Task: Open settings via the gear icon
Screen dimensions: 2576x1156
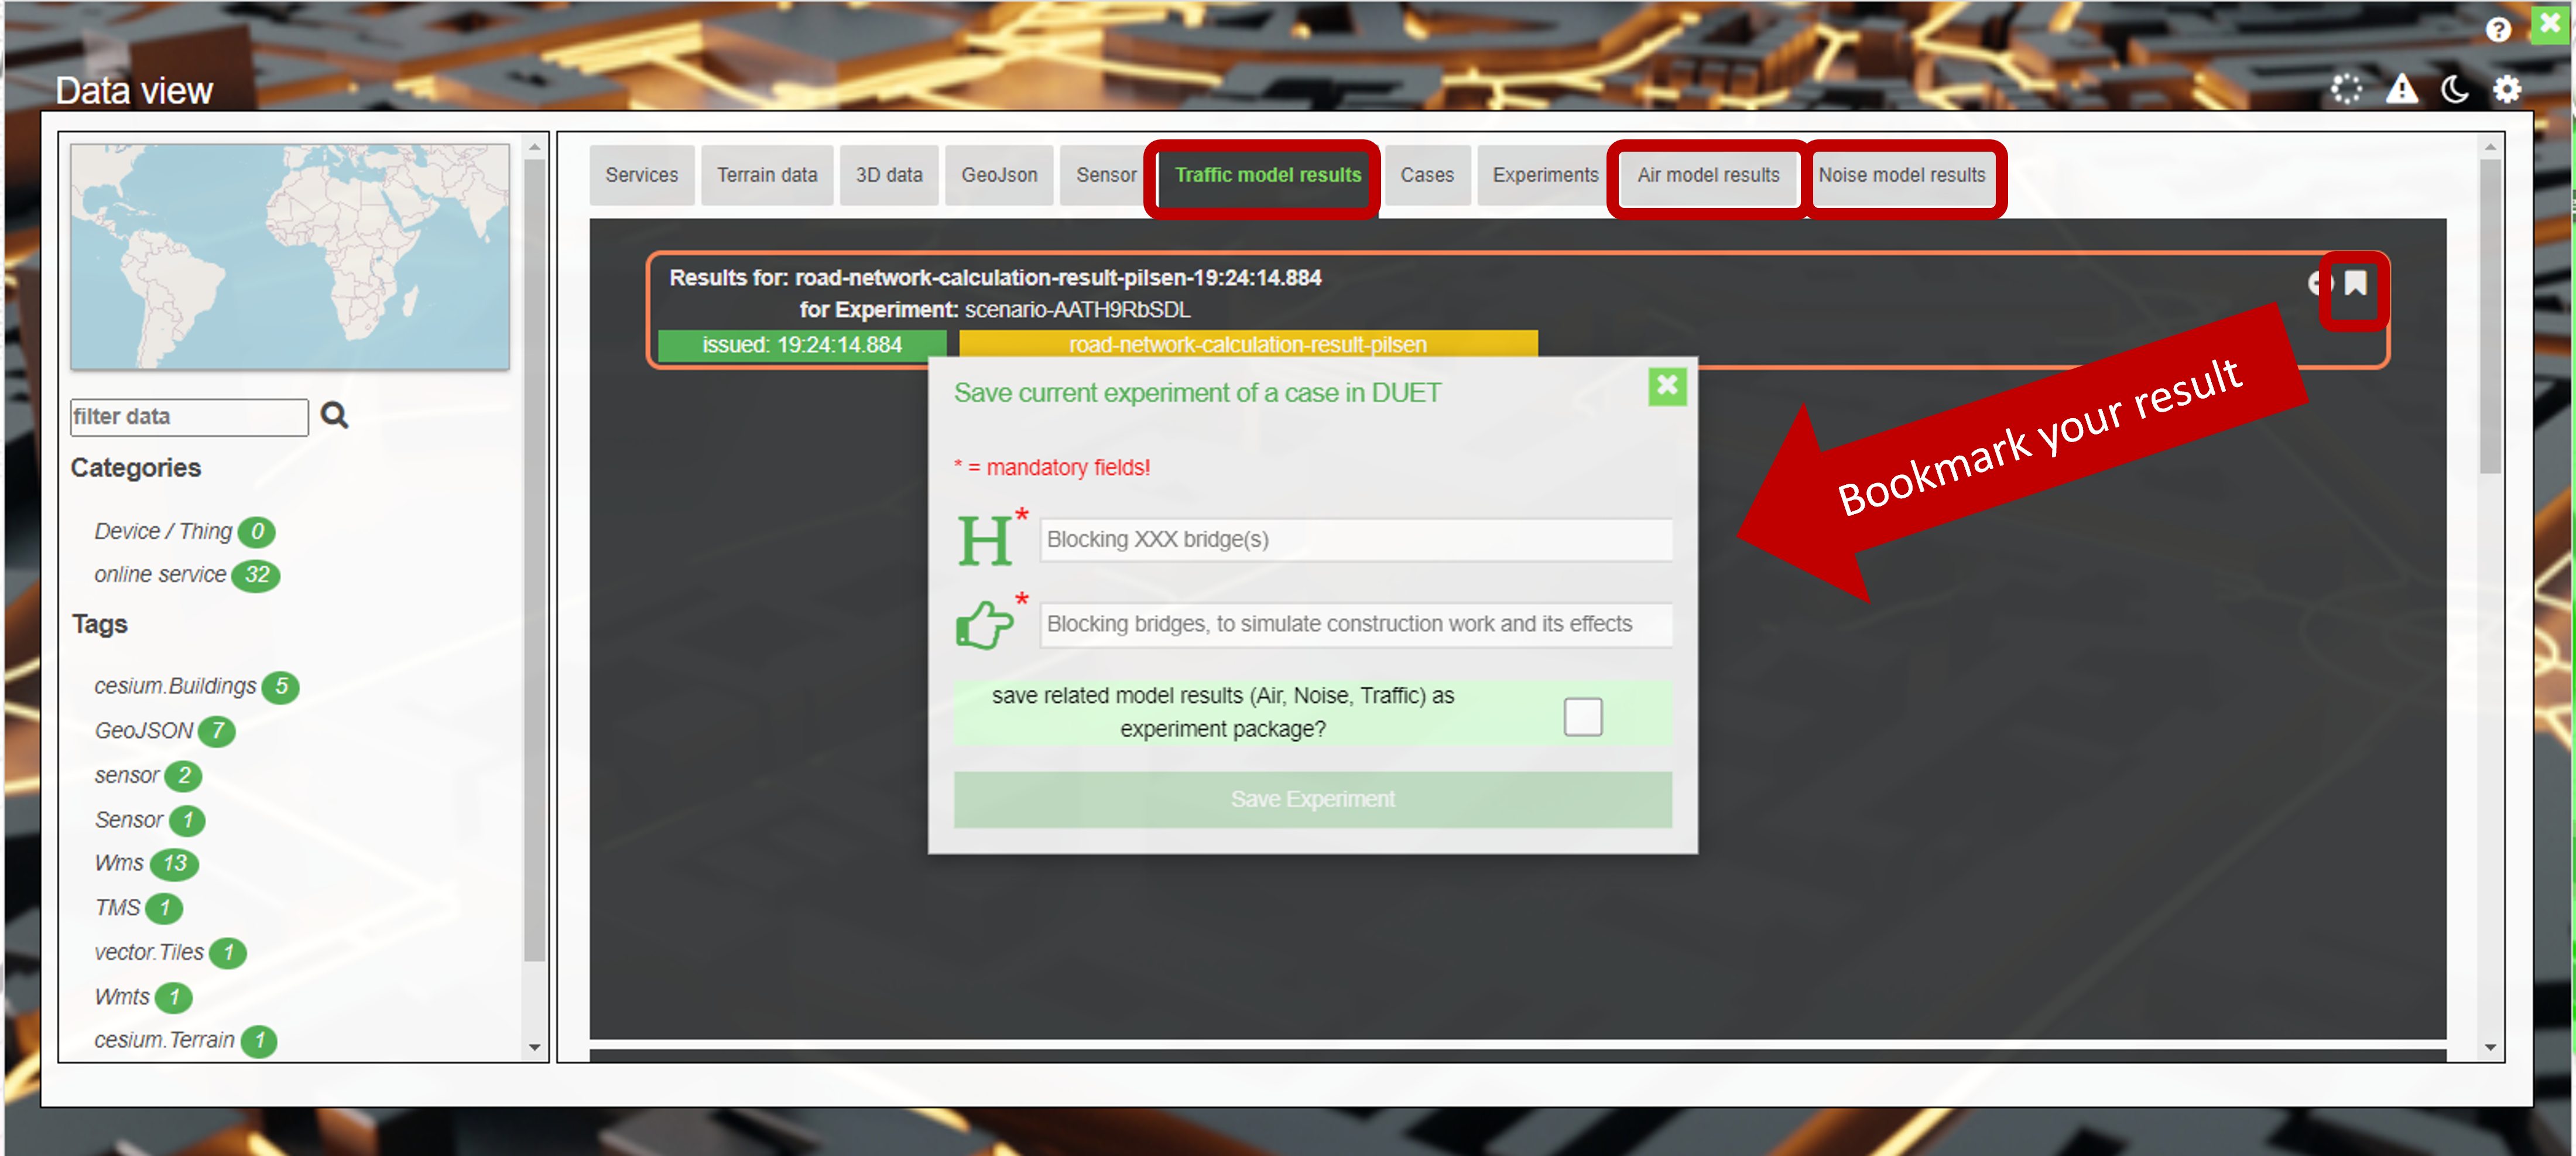Action: [x=2506, y=90]
